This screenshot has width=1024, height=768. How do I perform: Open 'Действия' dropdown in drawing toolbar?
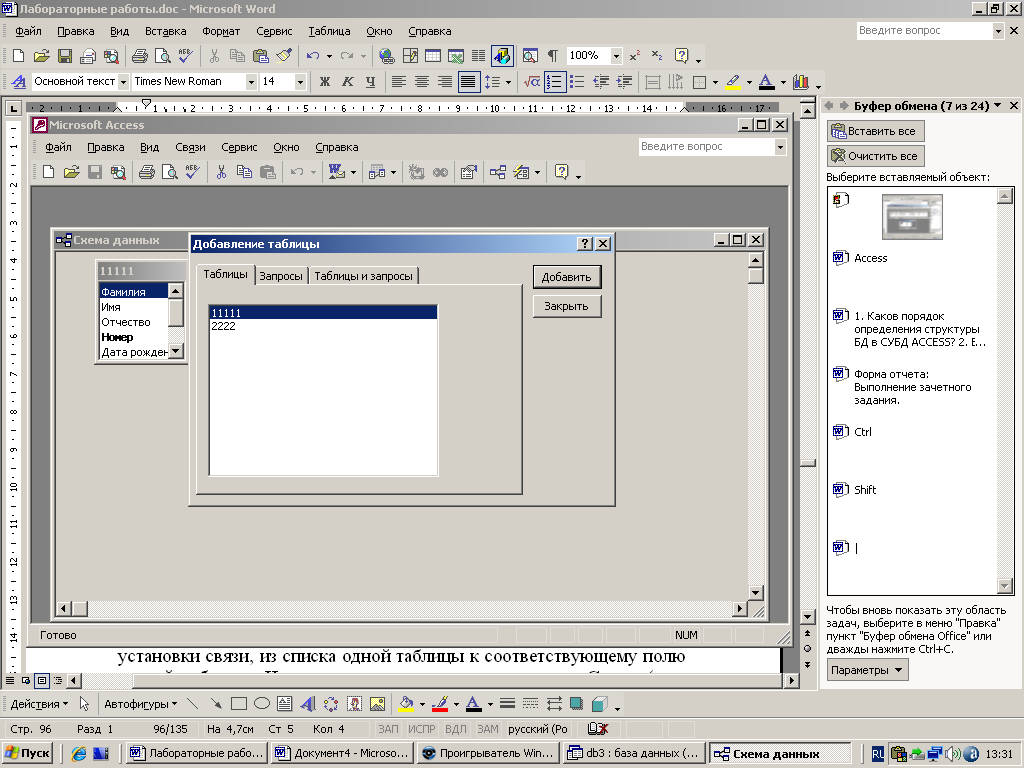[x=39, y=704]
